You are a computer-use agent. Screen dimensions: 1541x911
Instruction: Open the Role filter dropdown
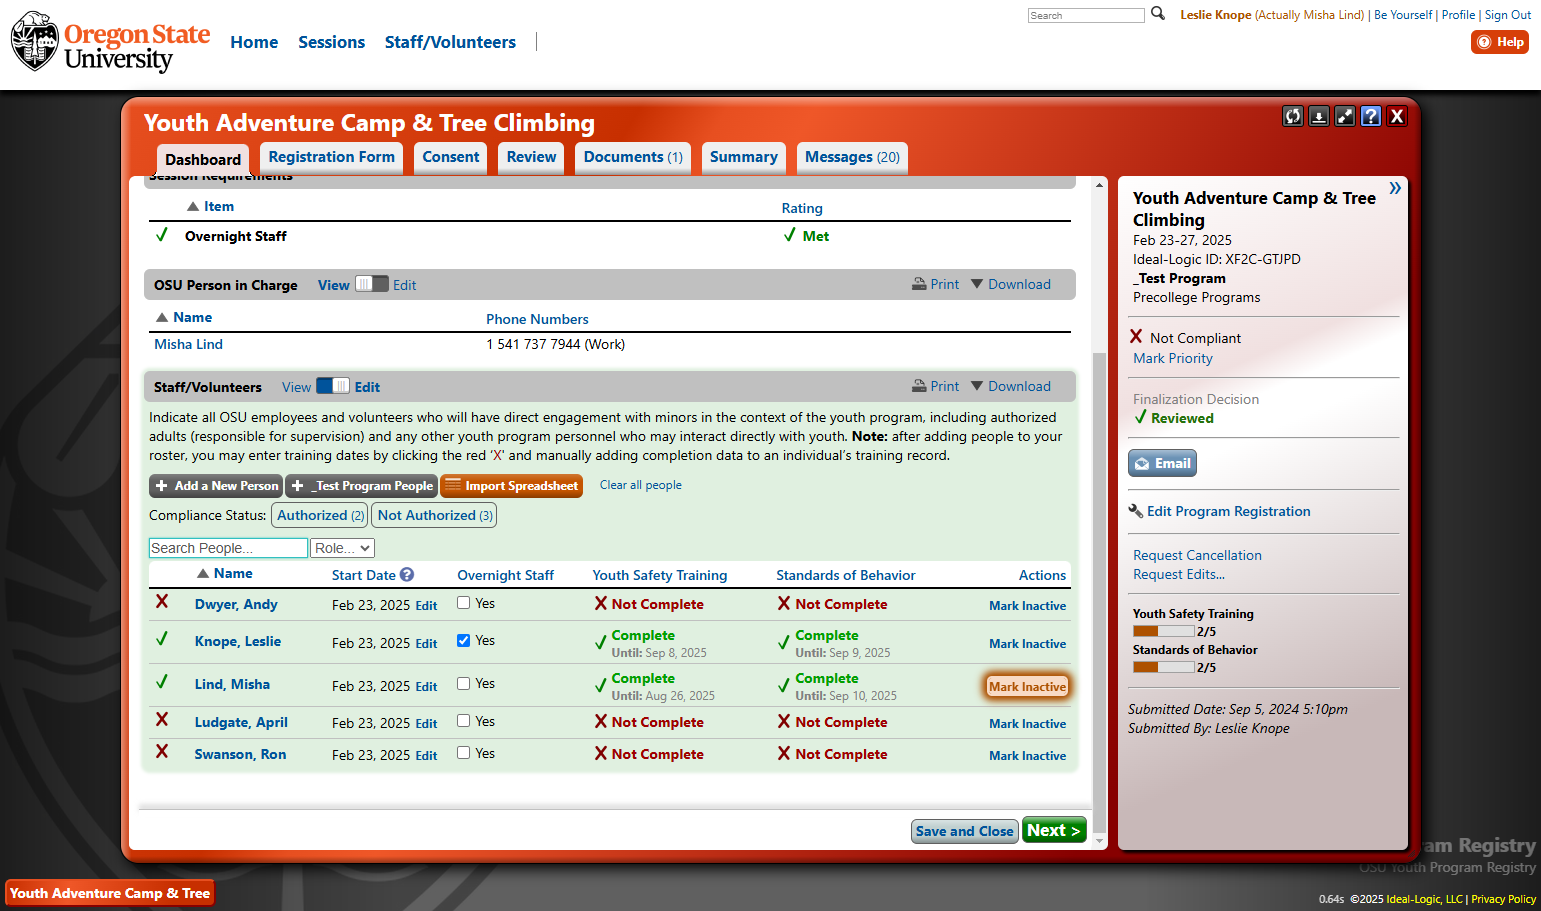pos(342,548)
